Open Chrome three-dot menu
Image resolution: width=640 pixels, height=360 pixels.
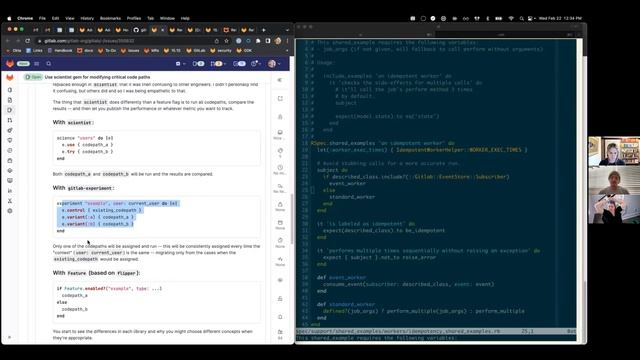click(x=287, y=41)
